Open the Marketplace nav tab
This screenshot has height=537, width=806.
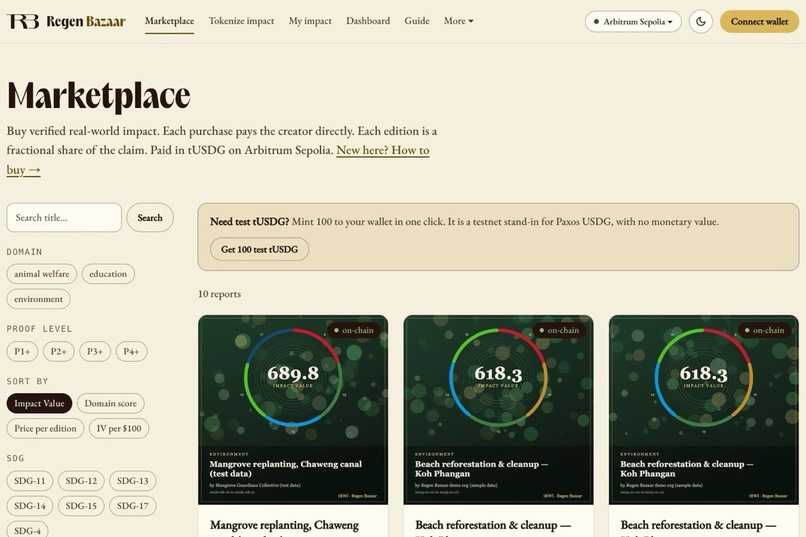[169, 21]
